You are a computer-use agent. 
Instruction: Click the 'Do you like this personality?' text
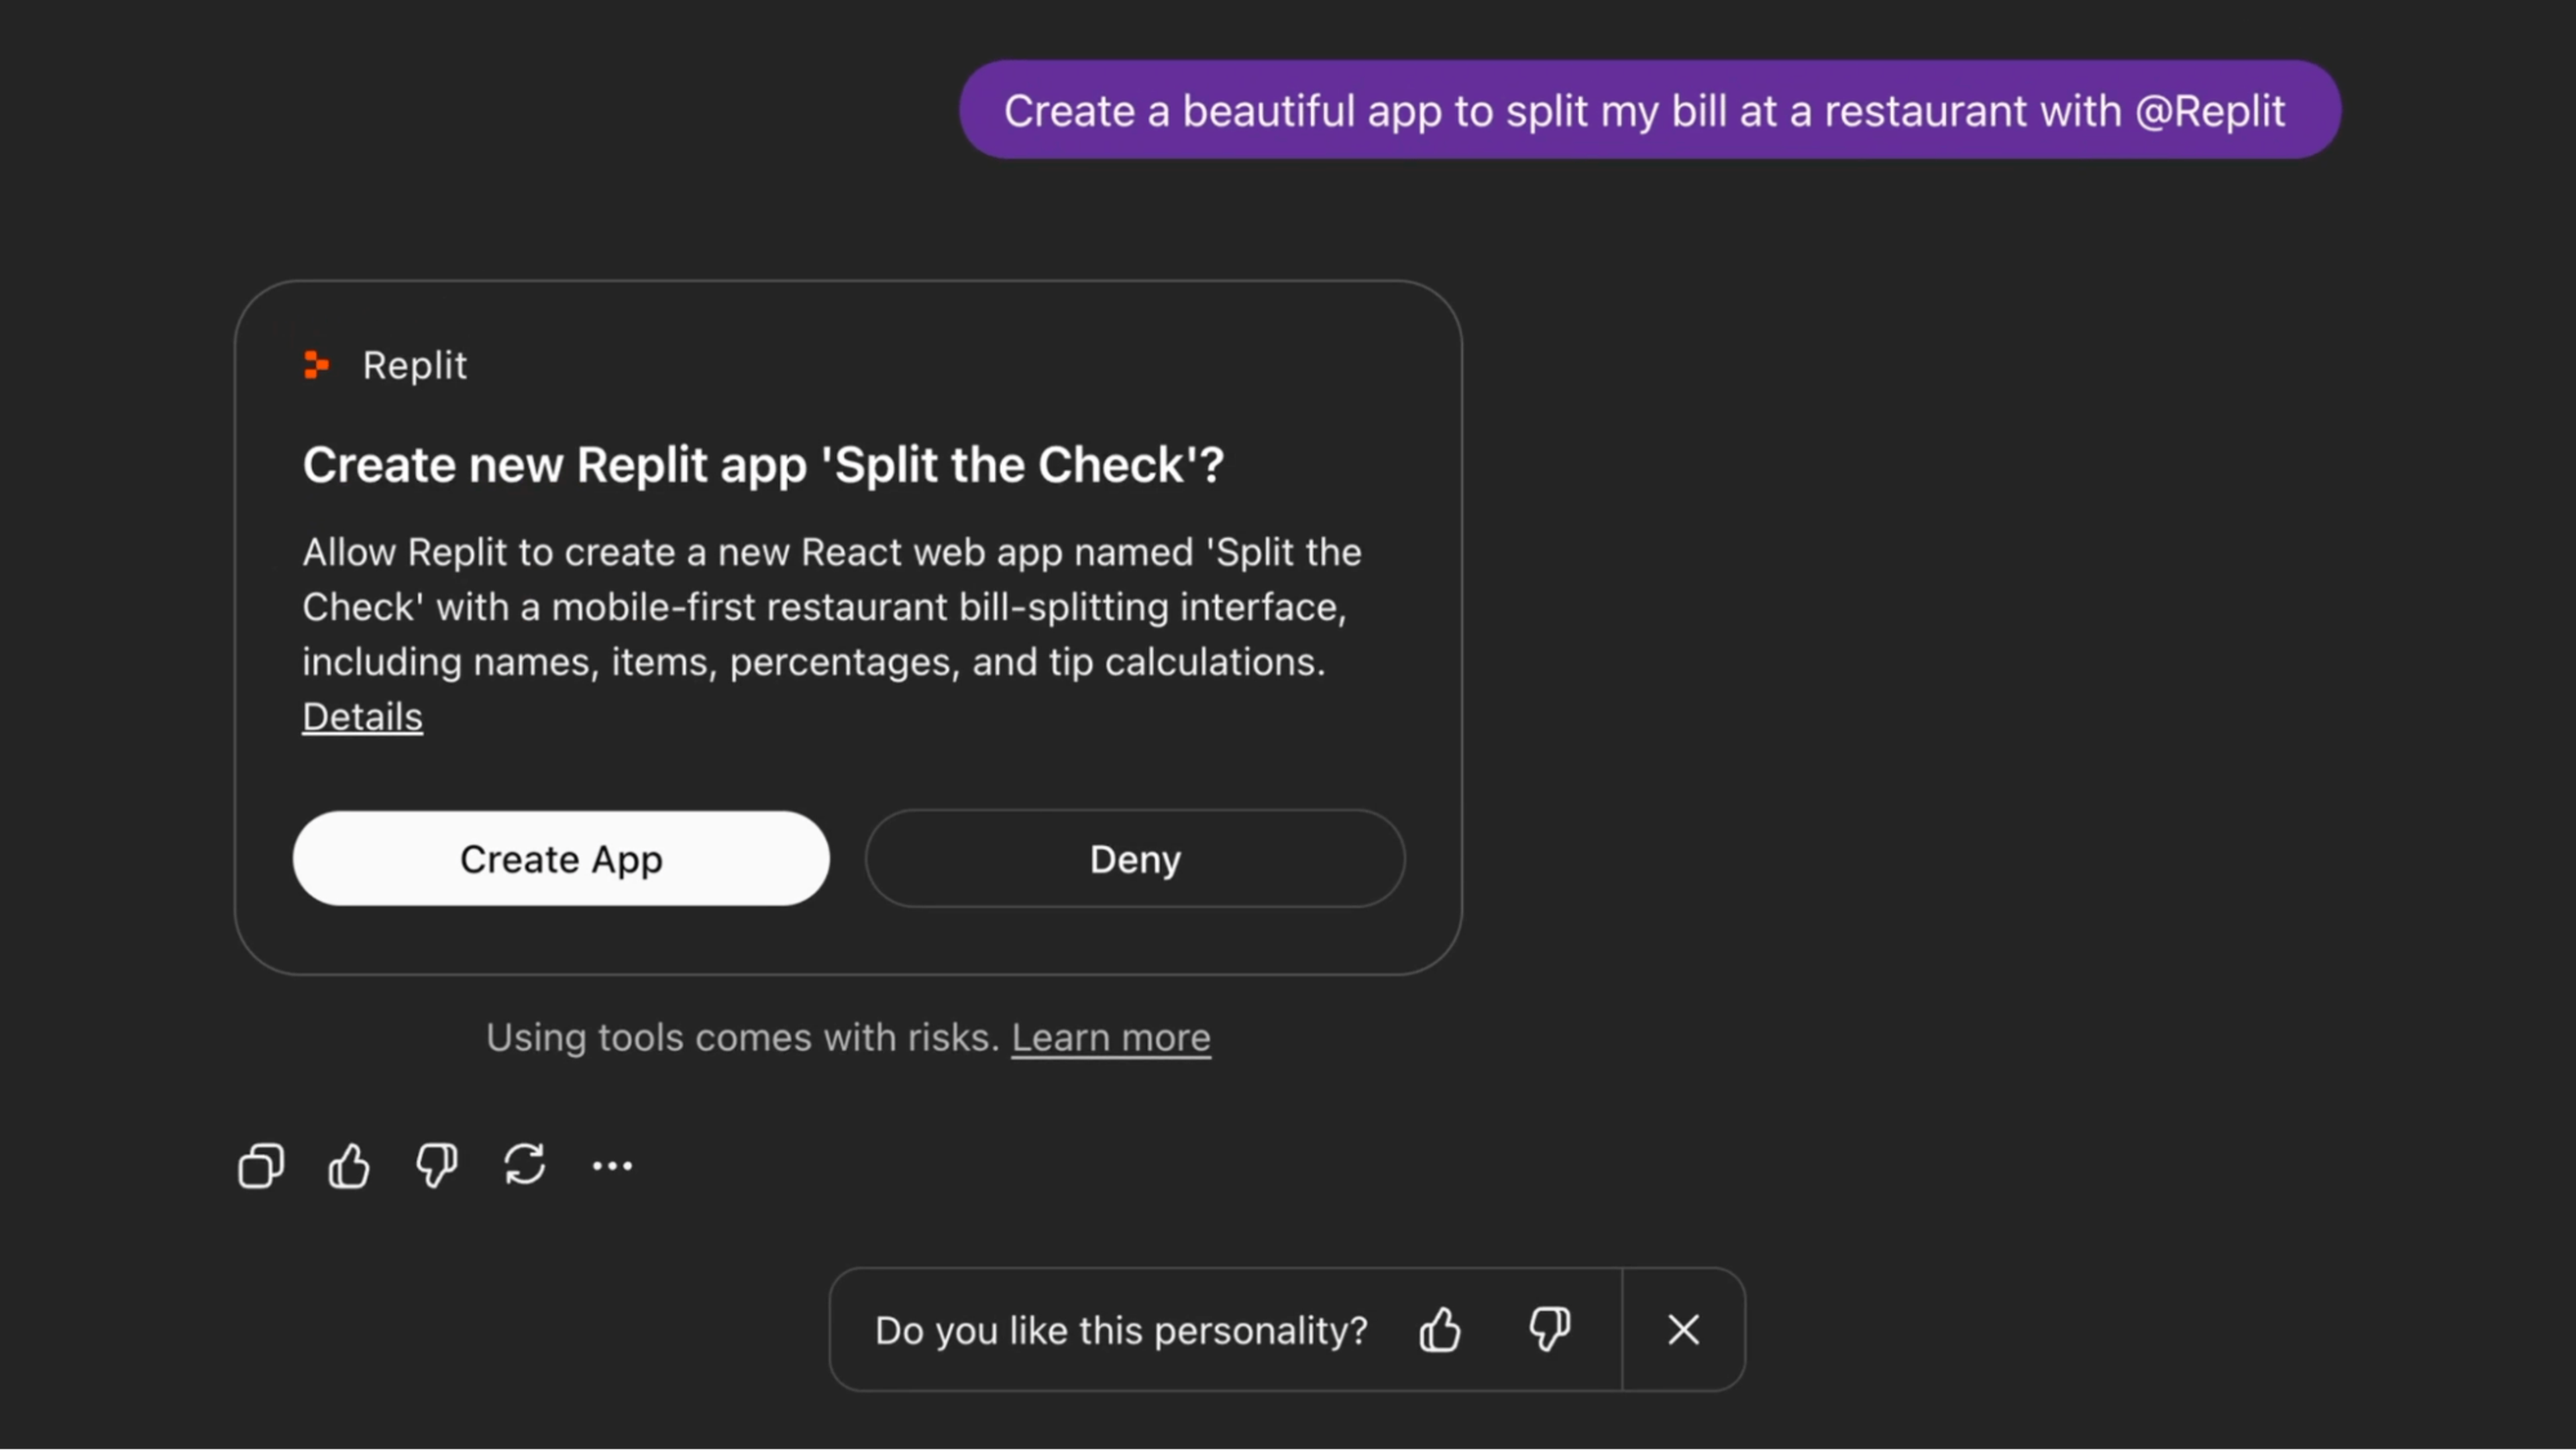pyautogui.click(x=1120, y=1331)
